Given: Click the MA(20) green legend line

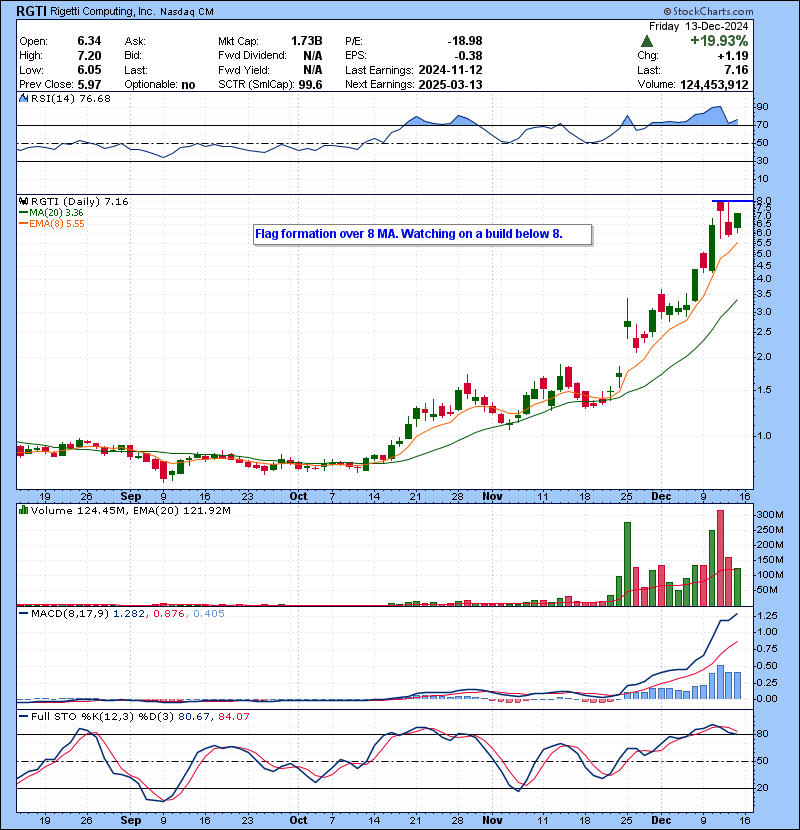Looking at the screenshot, I should (x=23, y=212).
